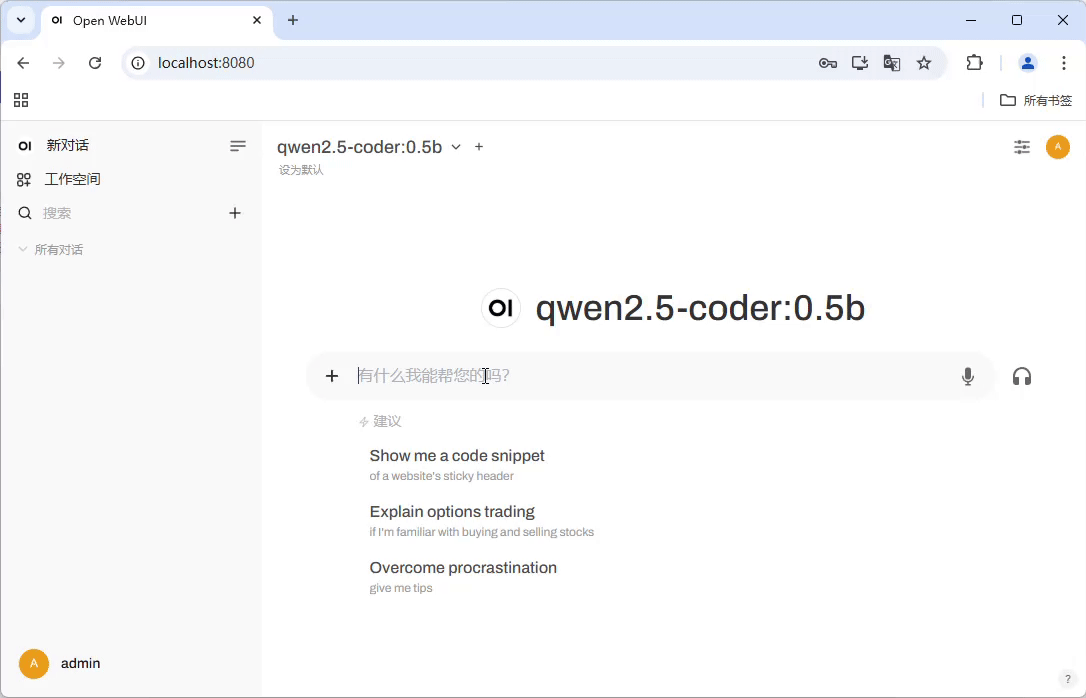The height and width of the screenshot is (698, 1086).
Task: Collapse the 所有对话 conversations section
Action: tap(51, 250)
